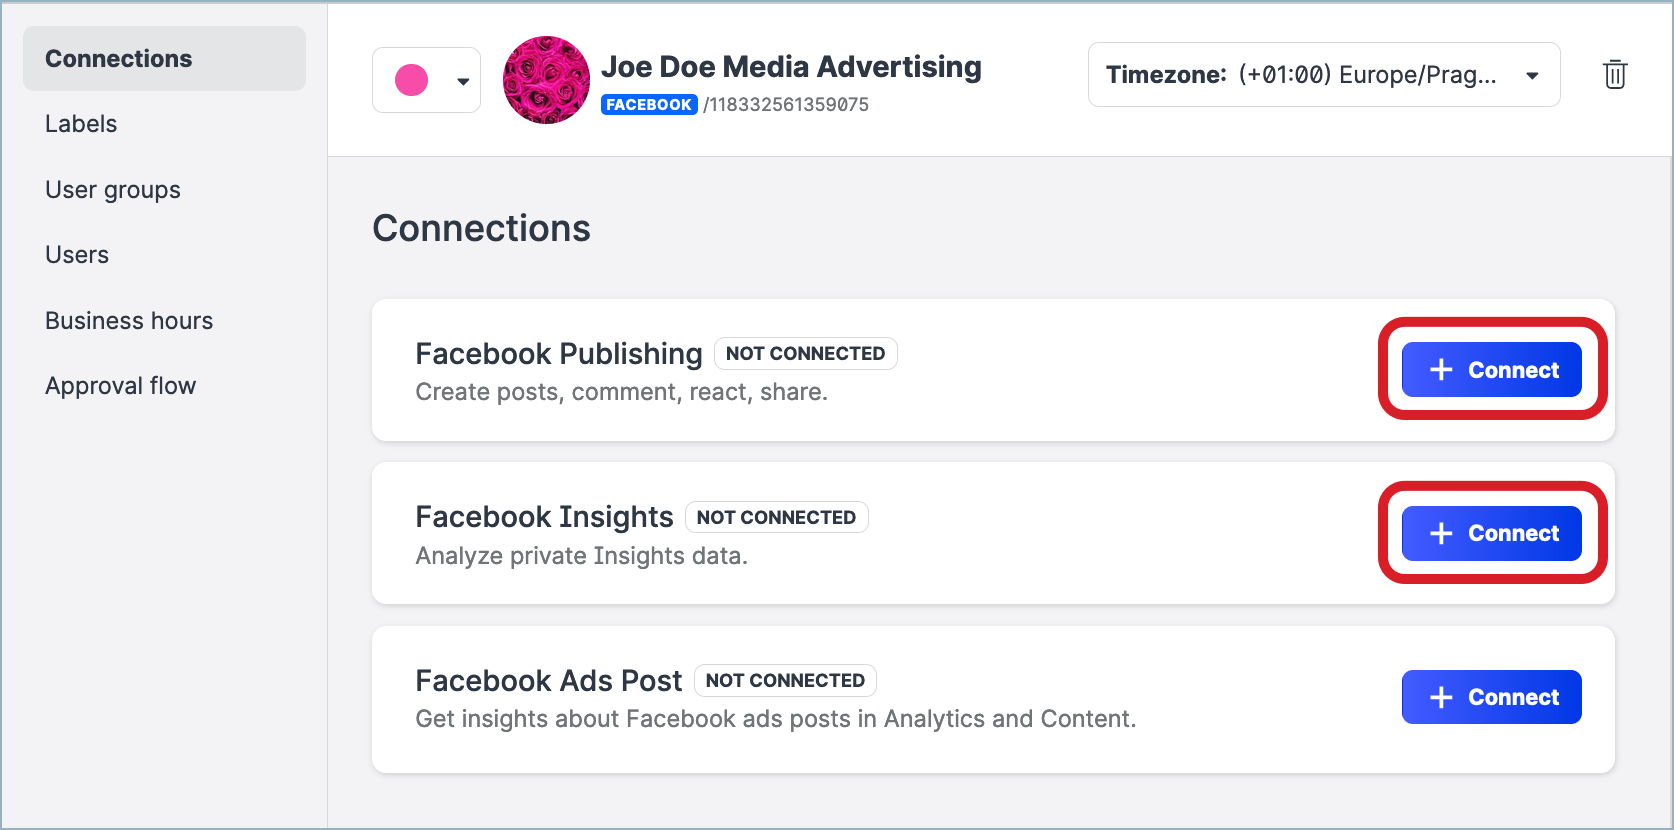Open the Approval flow section
The width and height of the screenshot is (1674, 830).
tap(120, 385)
